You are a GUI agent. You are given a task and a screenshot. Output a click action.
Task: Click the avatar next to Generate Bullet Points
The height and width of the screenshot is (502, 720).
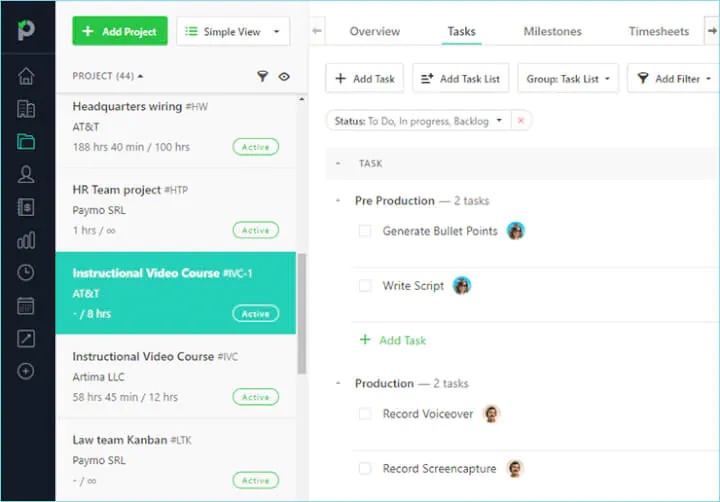click(516, 231)
